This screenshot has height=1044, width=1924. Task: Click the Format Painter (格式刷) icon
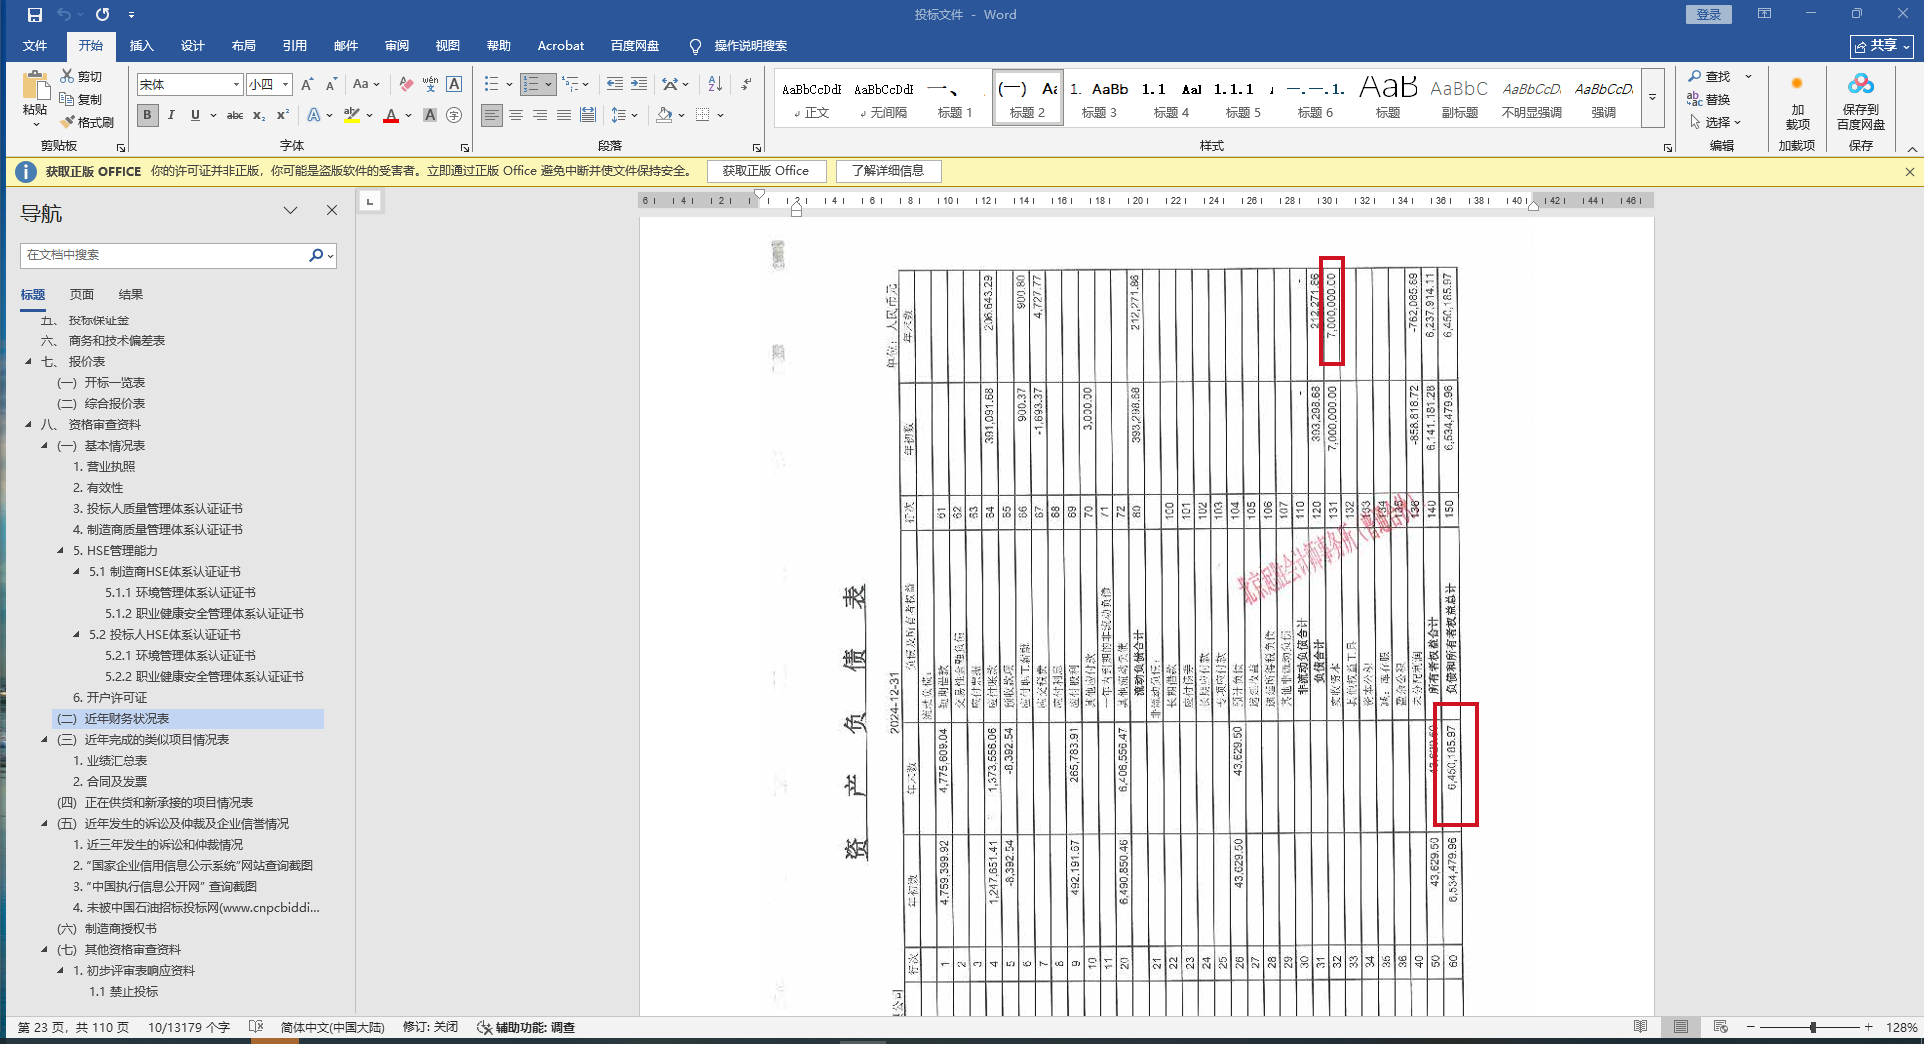point(67,122)
